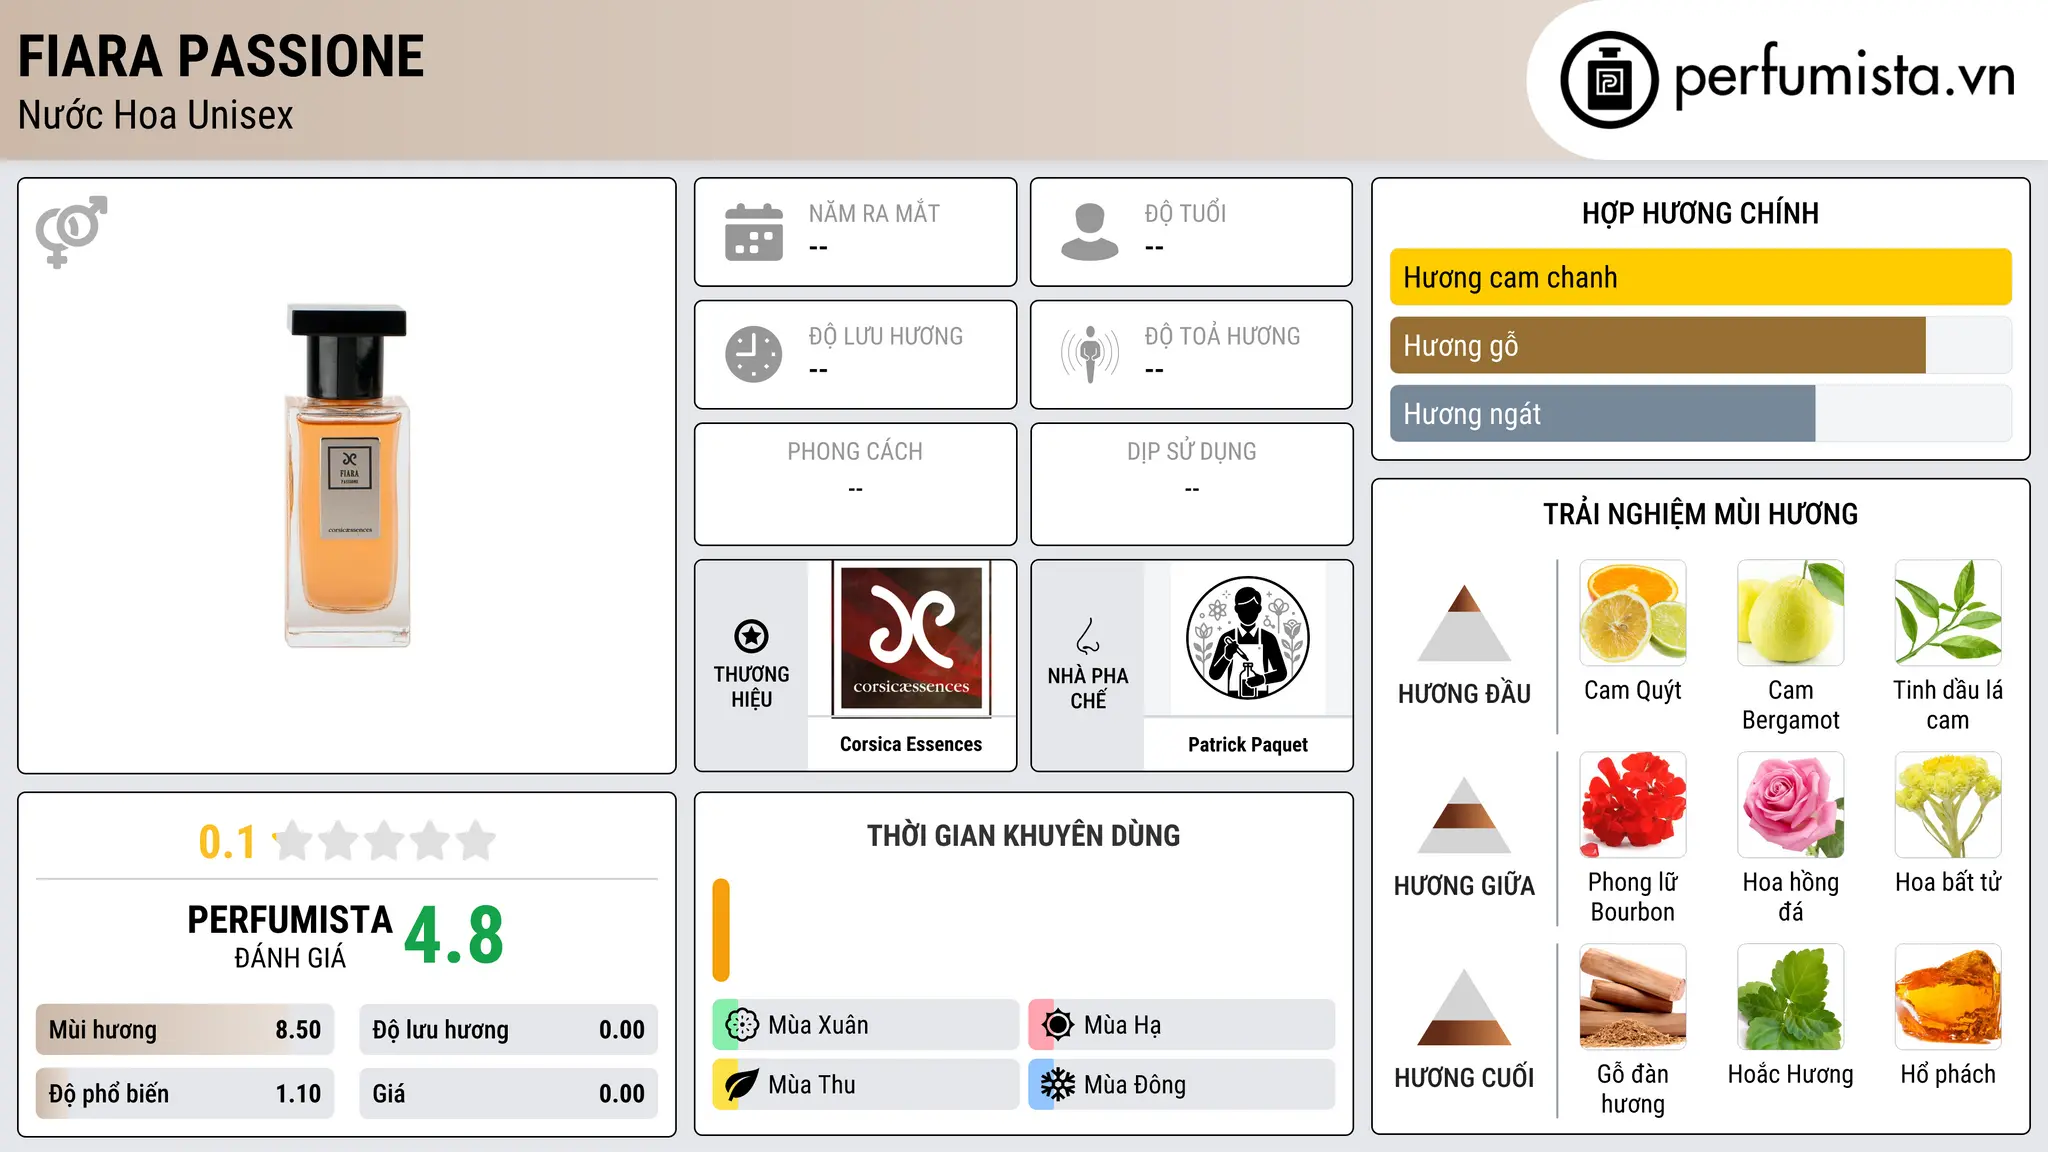Click the Độ lưu hương 0.00 score
The image size is (2048, 1152).
(508, 1029)
